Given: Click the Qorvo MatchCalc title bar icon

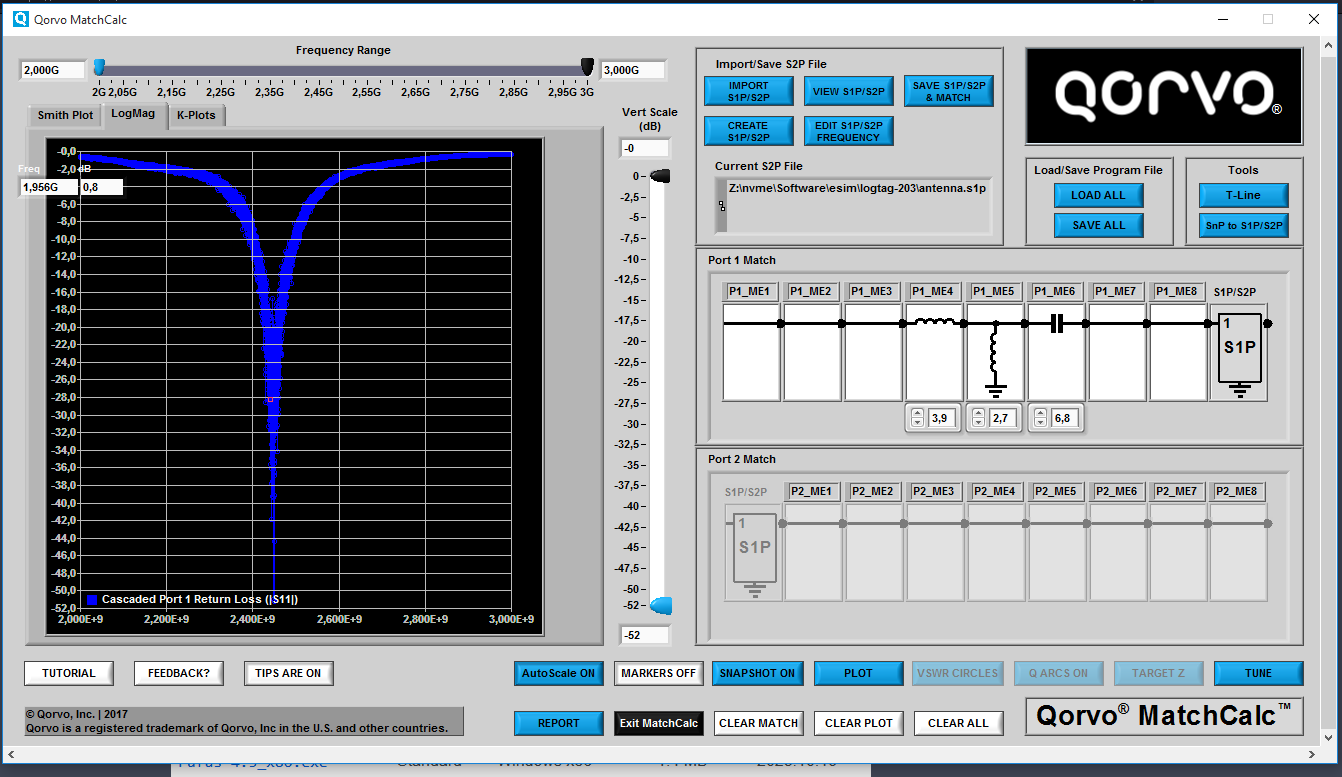Looking at the screenshot, I should coord(21,19).
